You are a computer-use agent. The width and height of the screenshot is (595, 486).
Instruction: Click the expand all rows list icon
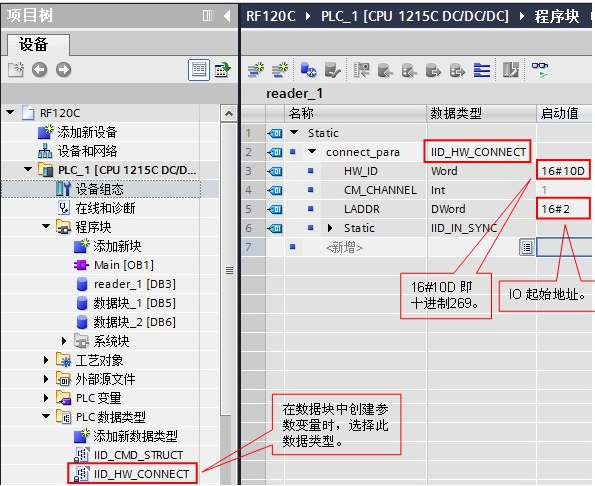point(482,70)
